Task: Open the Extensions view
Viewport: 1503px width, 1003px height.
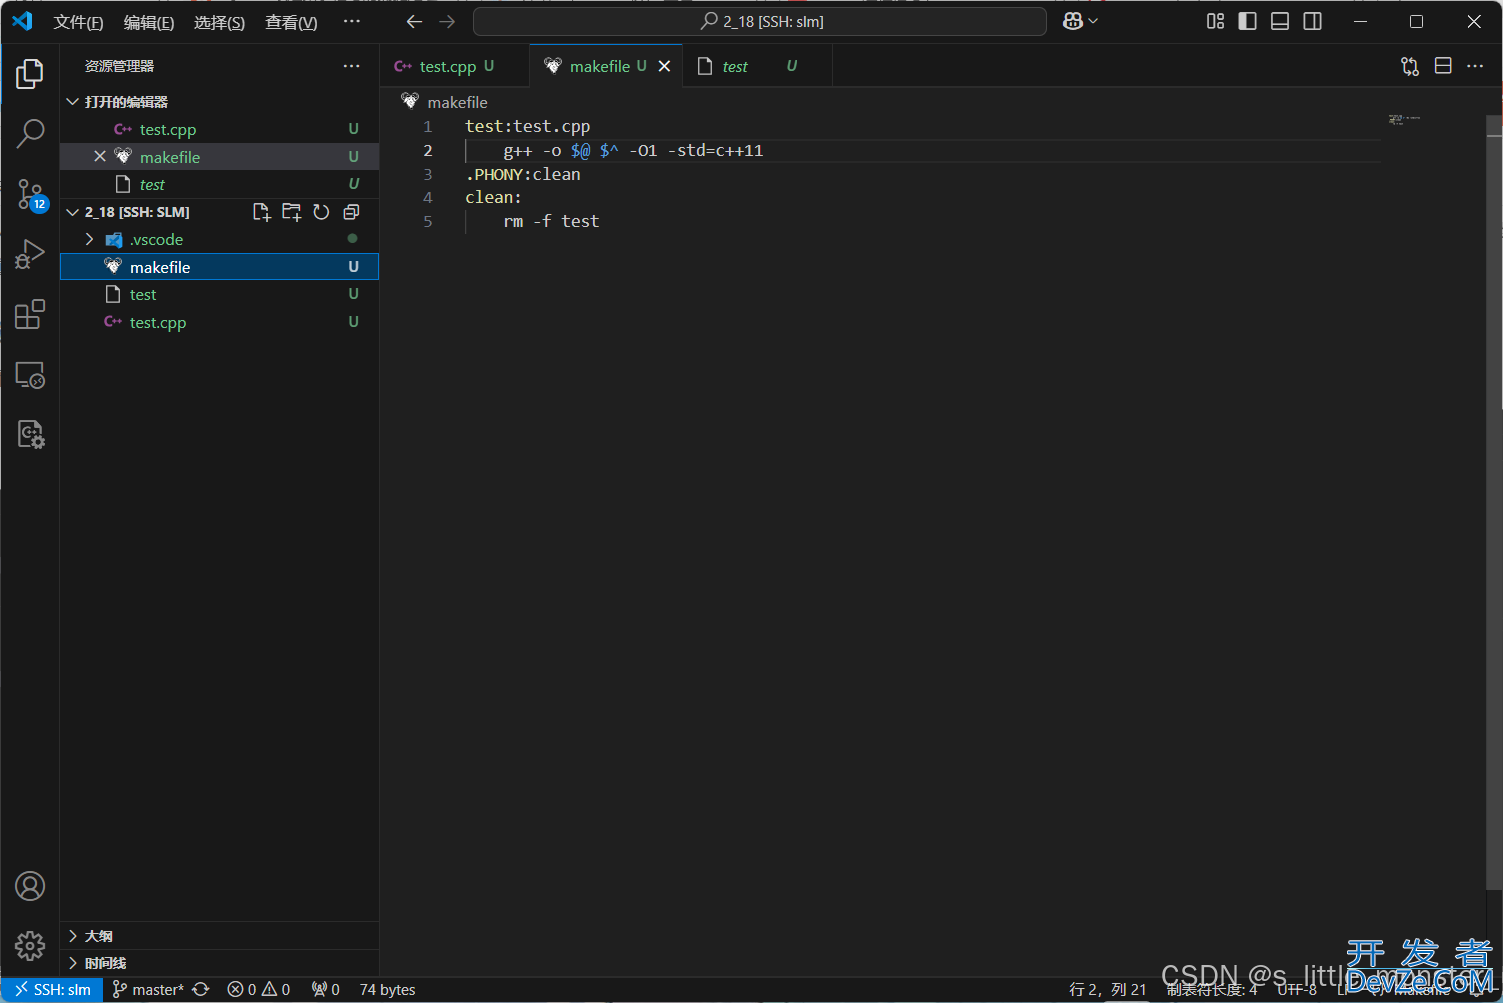Action: coord(30,314)
